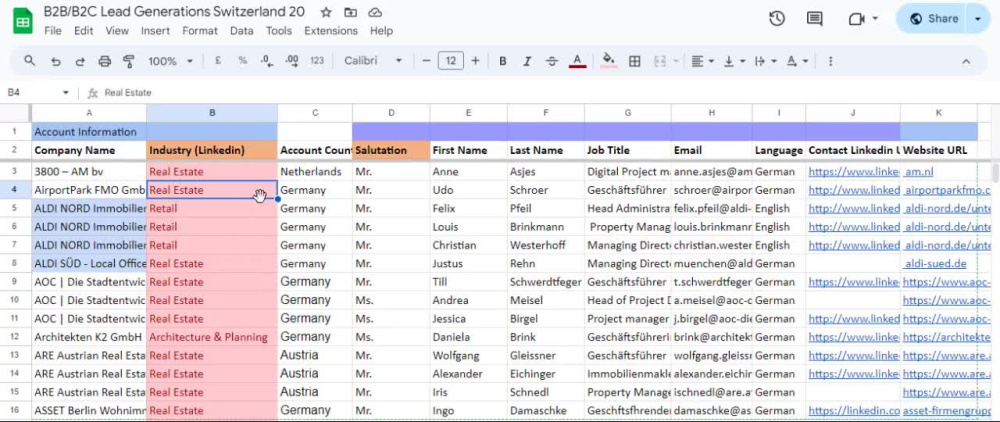Open the fill color picker

608,61
